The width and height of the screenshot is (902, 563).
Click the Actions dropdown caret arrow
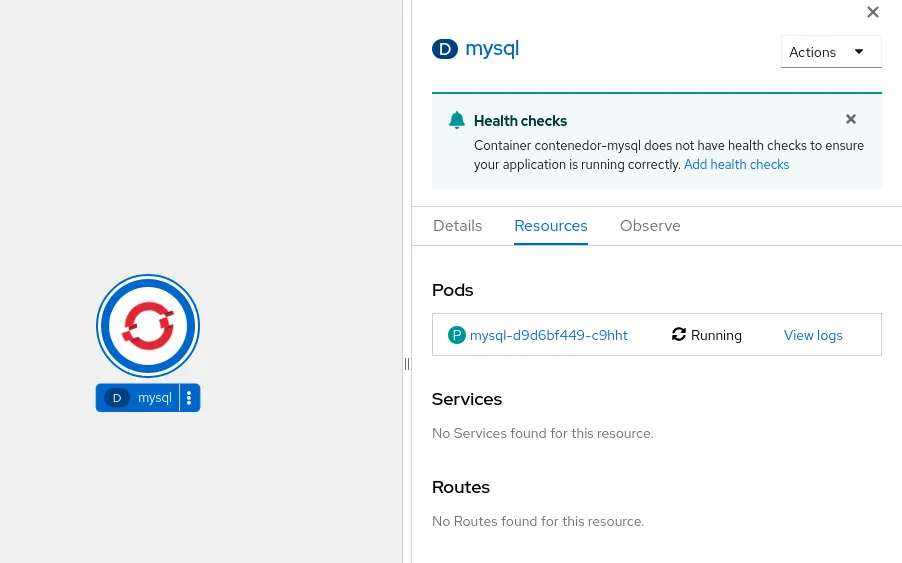pos(858,52)
